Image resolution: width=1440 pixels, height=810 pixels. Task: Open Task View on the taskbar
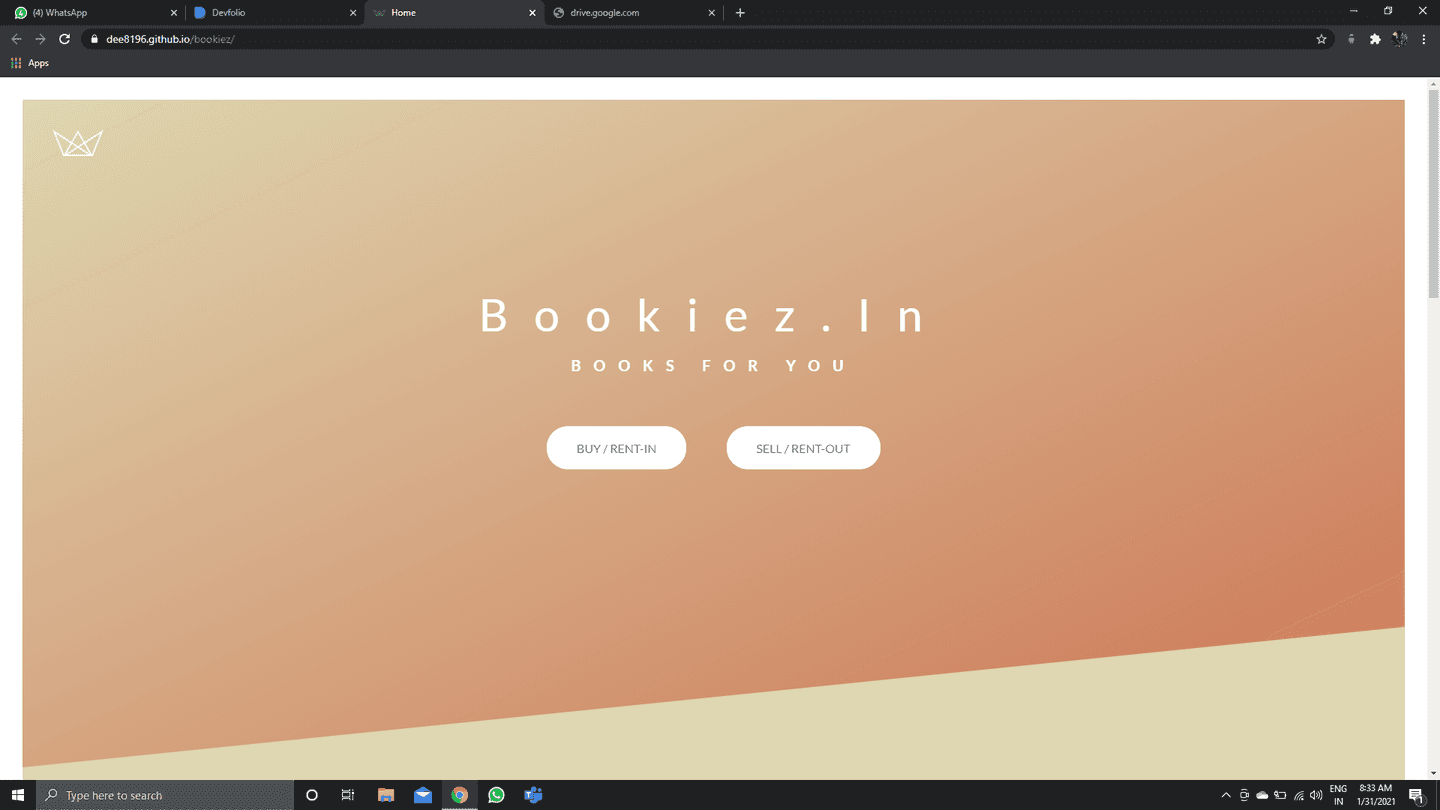348,795
